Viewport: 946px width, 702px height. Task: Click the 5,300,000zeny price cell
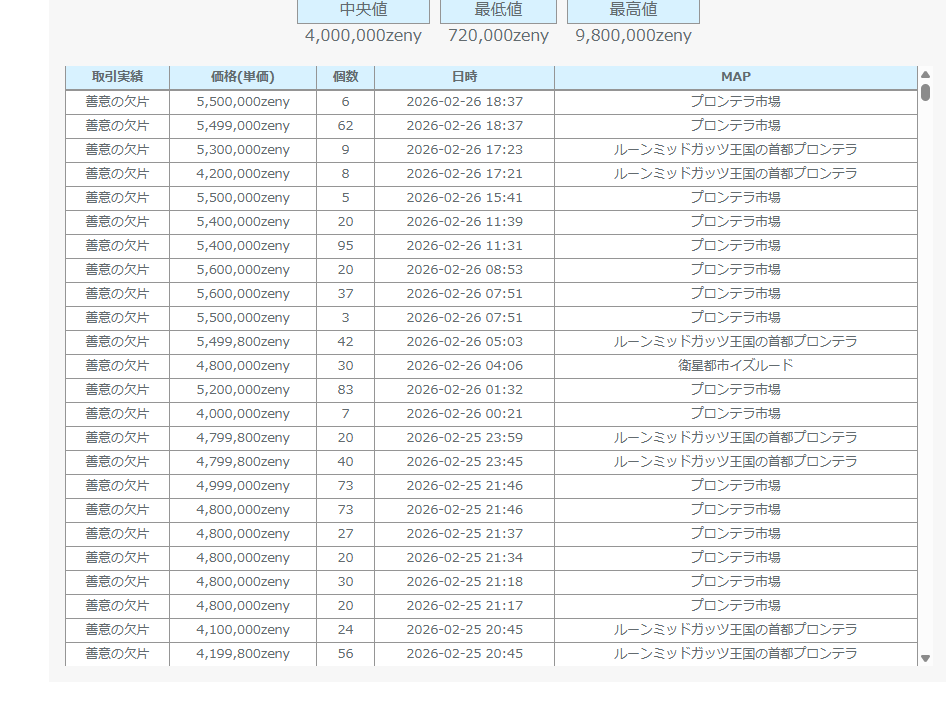243,149
